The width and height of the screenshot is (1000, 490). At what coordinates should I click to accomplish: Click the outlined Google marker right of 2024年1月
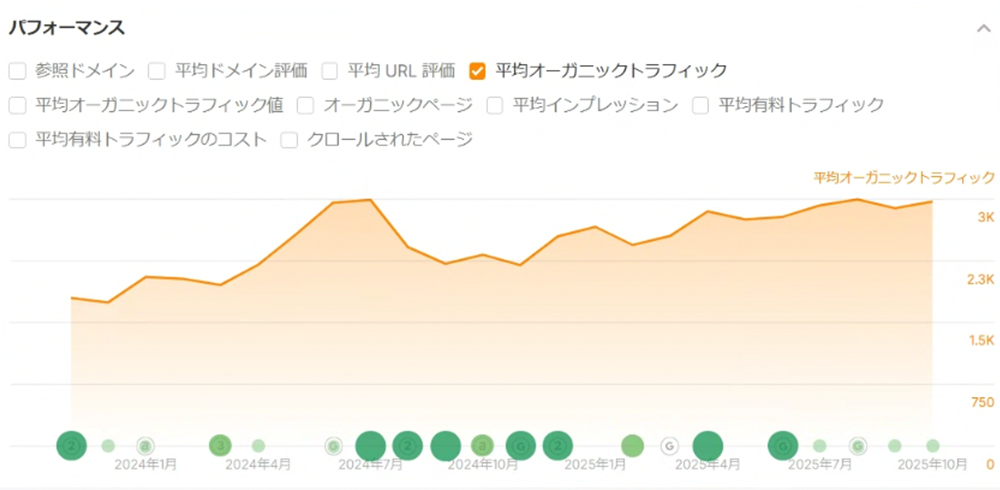coord(145,446)
